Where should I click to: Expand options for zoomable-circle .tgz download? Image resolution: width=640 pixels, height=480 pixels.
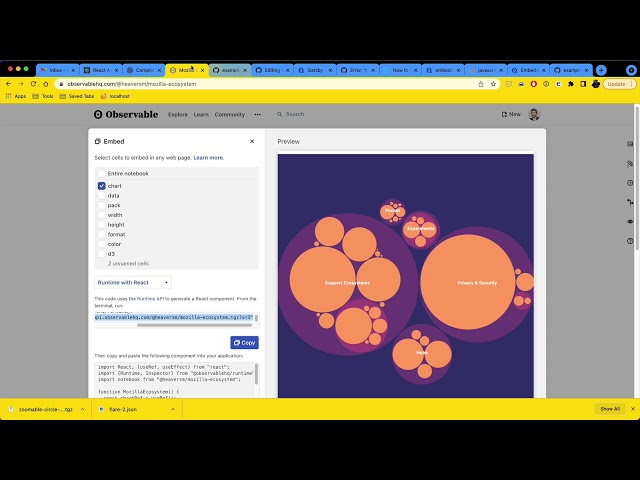click(82, 409)
